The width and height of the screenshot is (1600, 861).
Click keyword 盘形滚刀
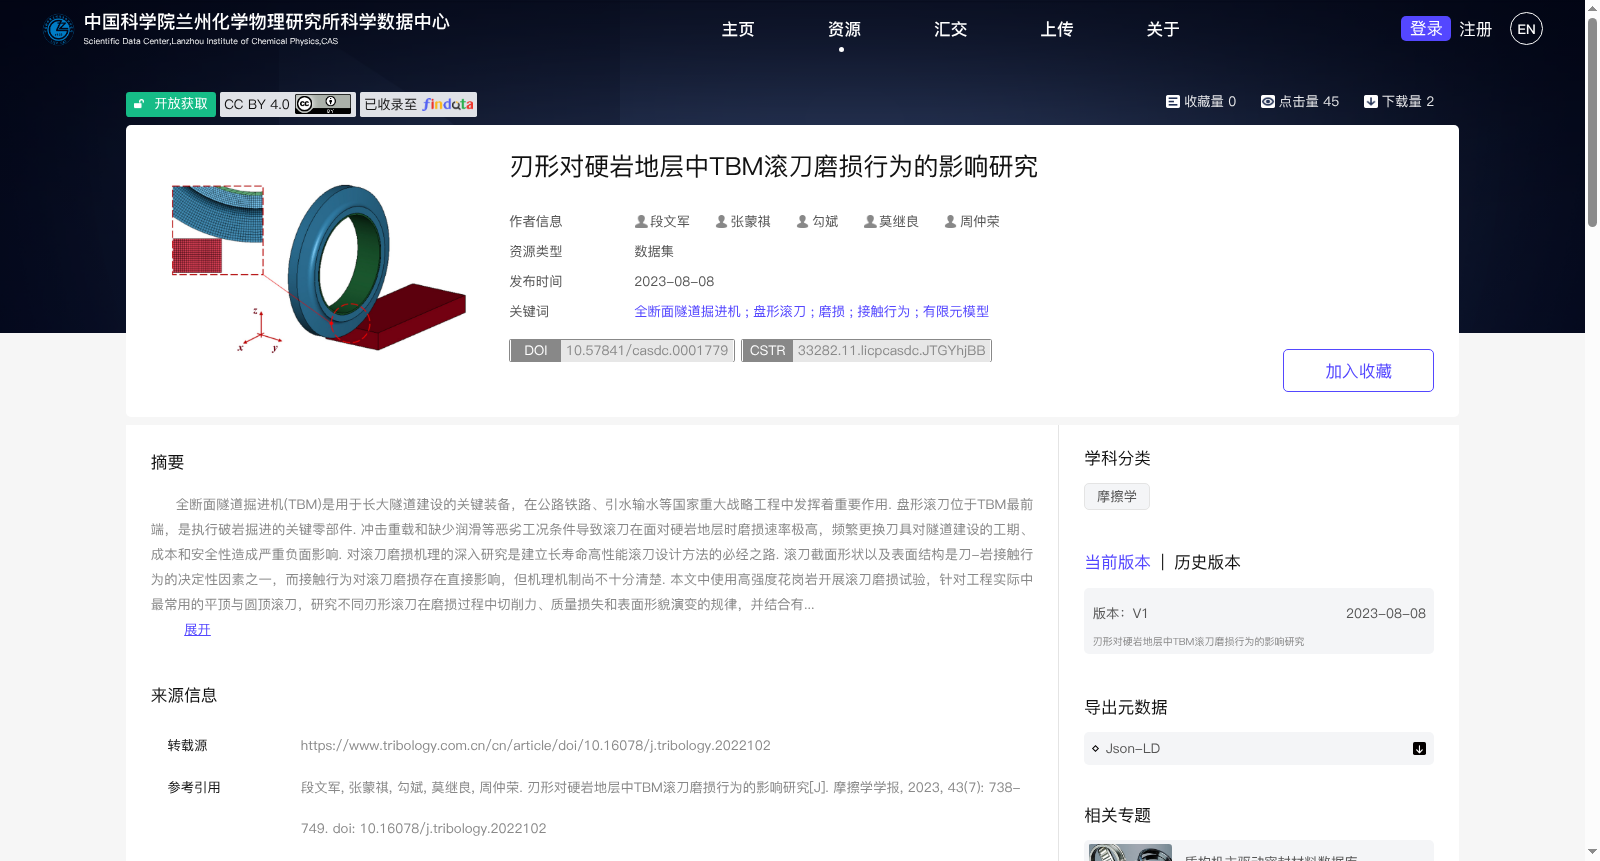(779, 311)
